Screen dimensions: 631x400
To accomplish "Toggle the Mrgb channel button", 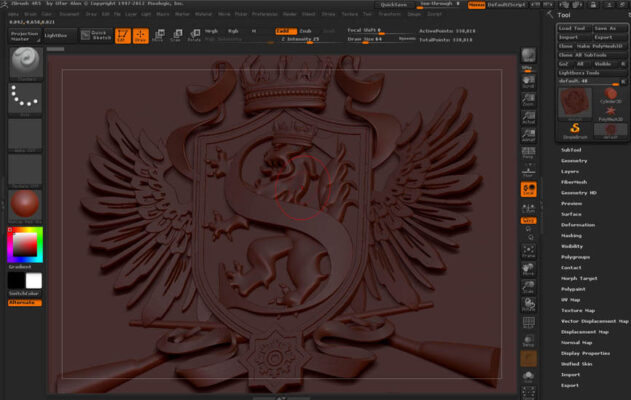I will coord(211,31).
